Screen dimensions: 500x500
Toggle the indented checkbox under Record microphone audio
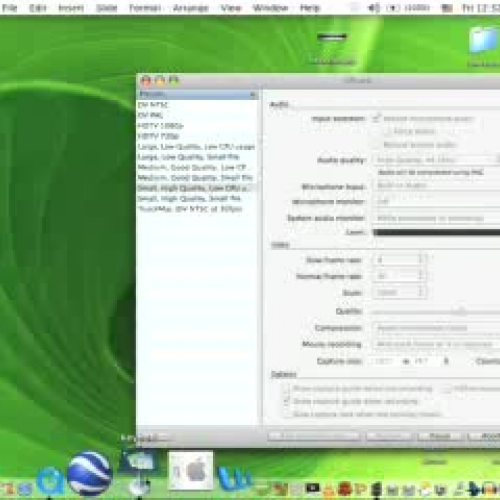[387, 131]
